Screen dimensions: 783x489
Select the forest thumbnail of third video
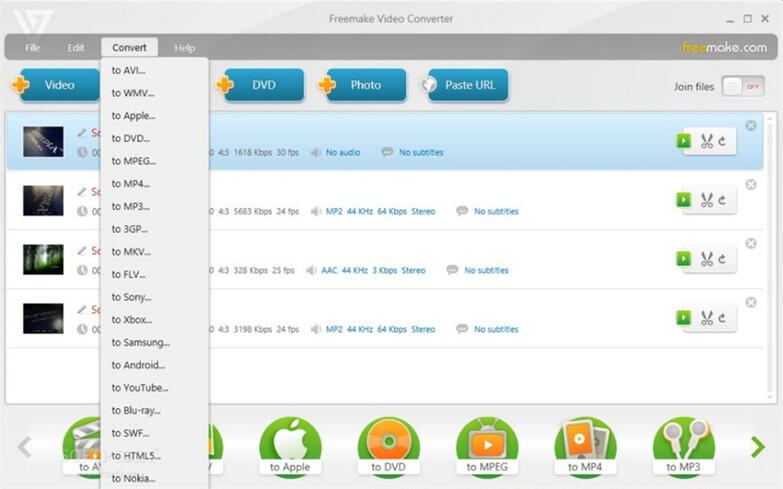[43, 260]
